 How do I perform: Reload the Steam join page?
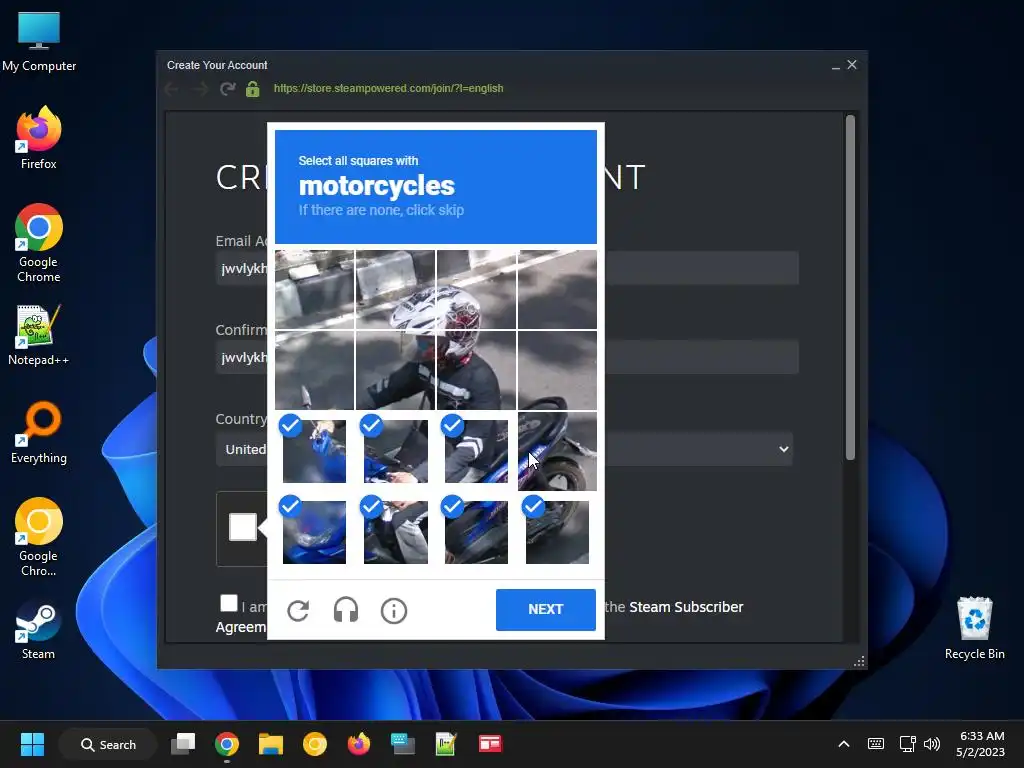(x=227, y=89)
